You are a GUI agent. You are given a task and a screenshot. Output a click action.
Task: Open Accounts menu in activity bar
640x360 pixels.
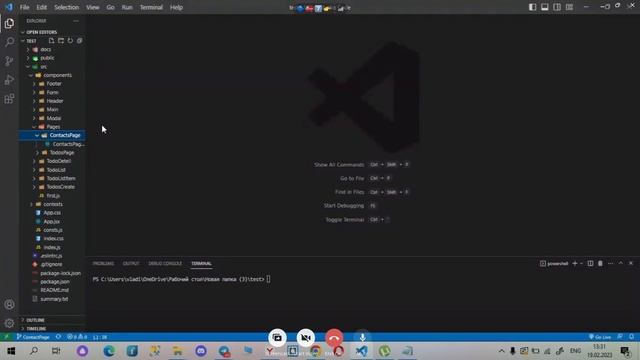9,304
